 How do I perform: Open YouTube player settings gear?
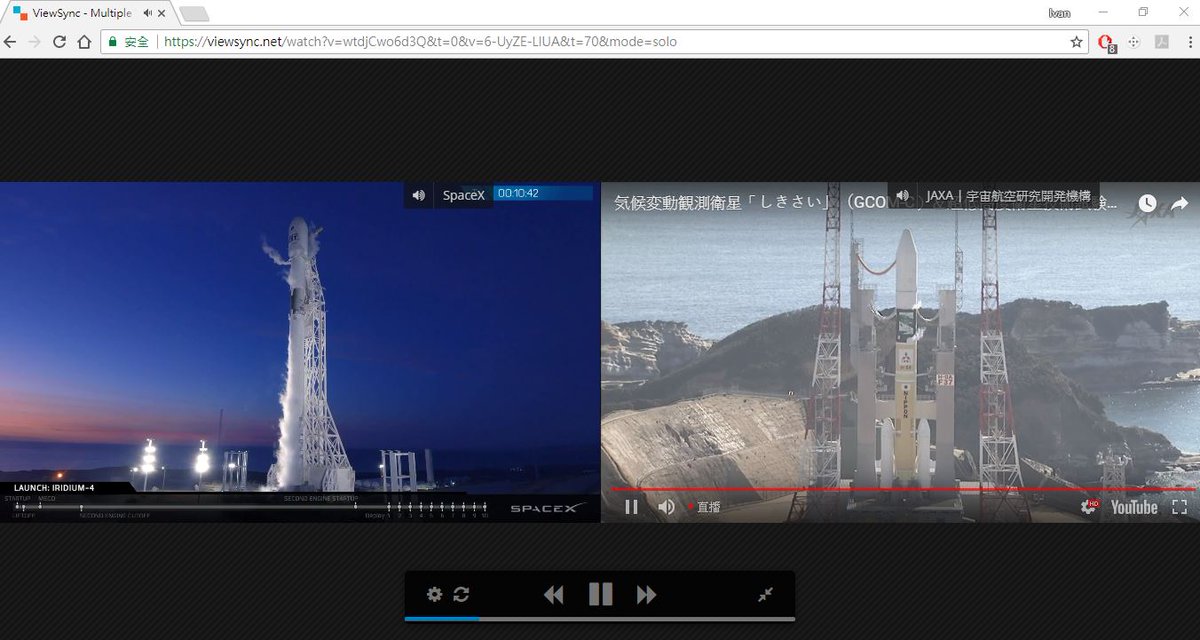pos(1088,507)
